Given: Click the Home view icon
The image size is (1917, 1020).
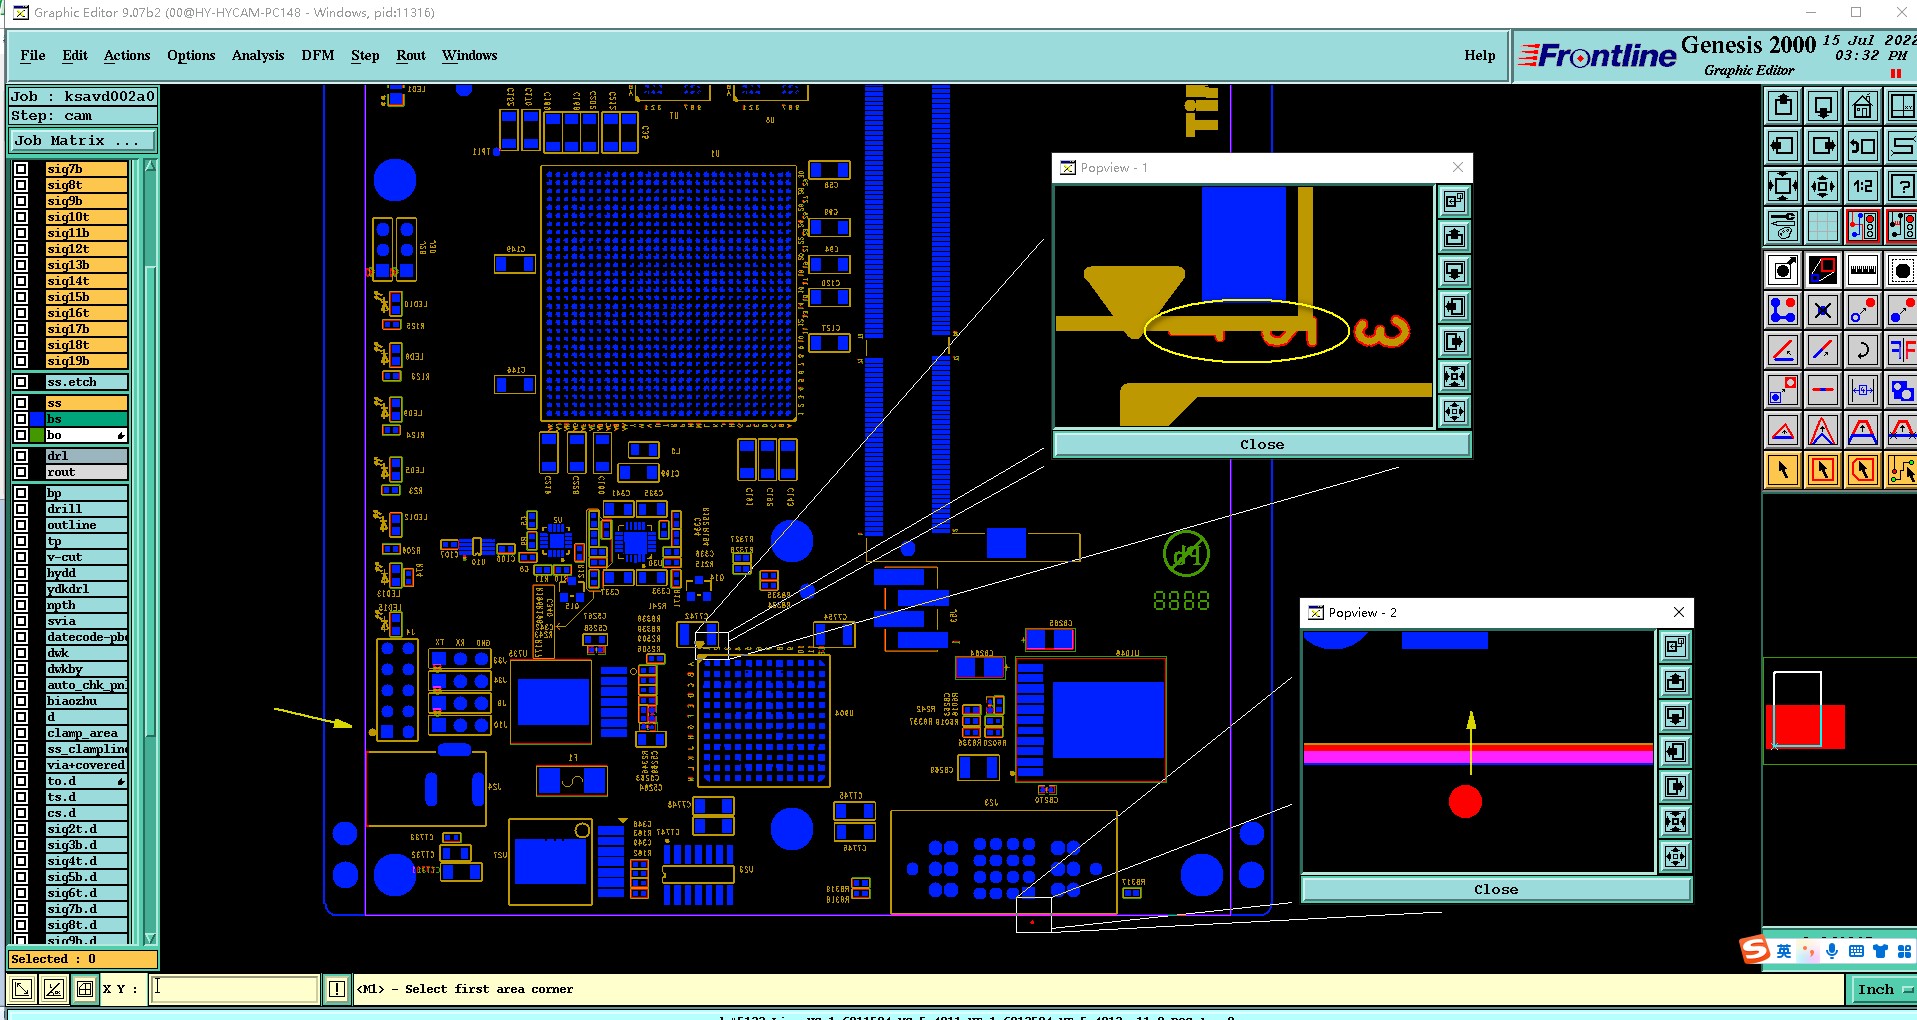Looking at the screenshot, I should click(x=1862, y=106).
